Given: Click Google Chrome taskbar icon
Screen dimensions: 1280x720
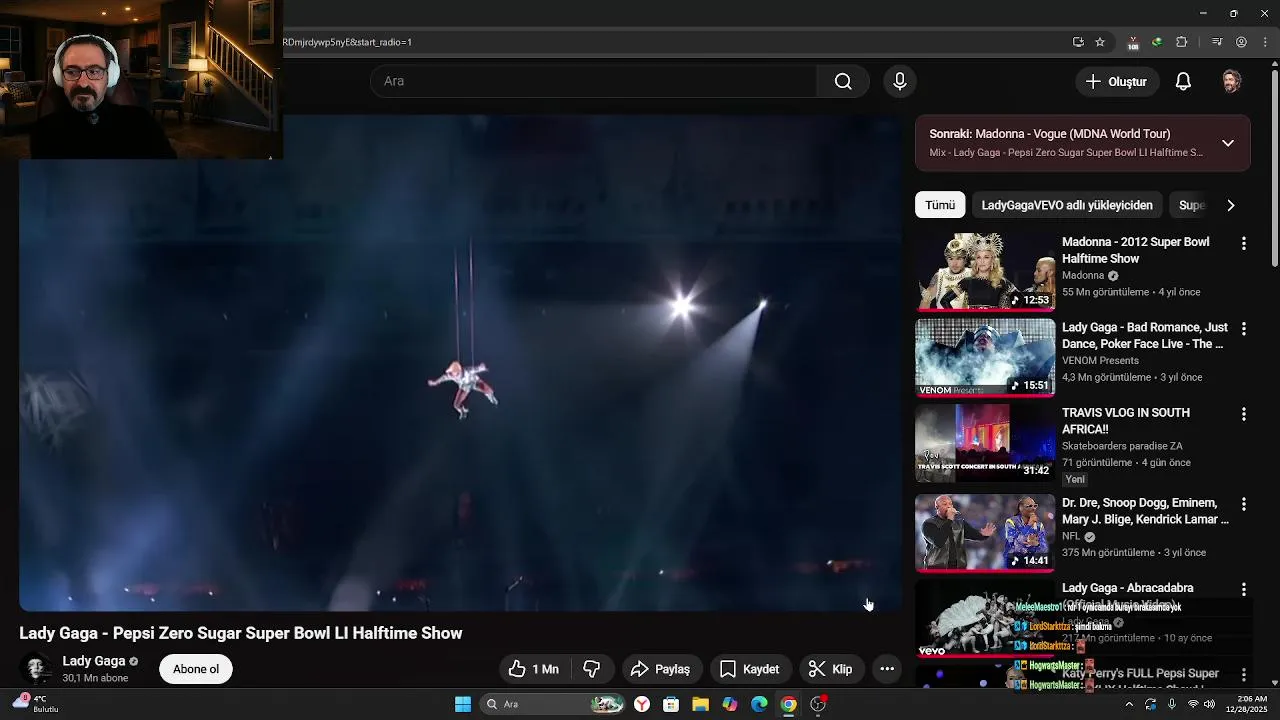Looking at the screenshot, I should coord(789,704).
